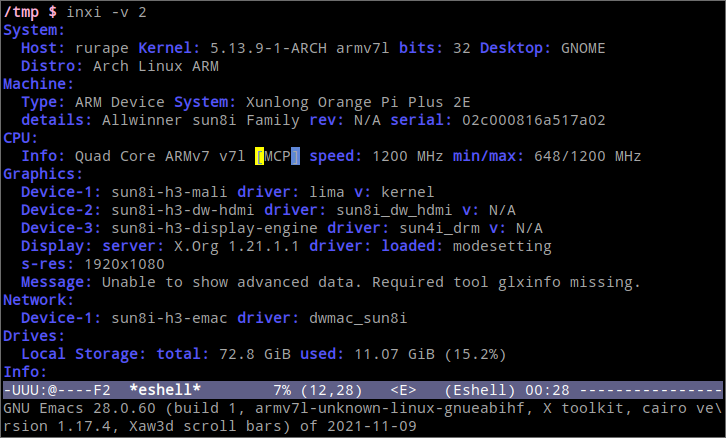Click the 'Graphics:' section header
The width and height of the screenshot is (726, 438).
[x=43, y=174]
